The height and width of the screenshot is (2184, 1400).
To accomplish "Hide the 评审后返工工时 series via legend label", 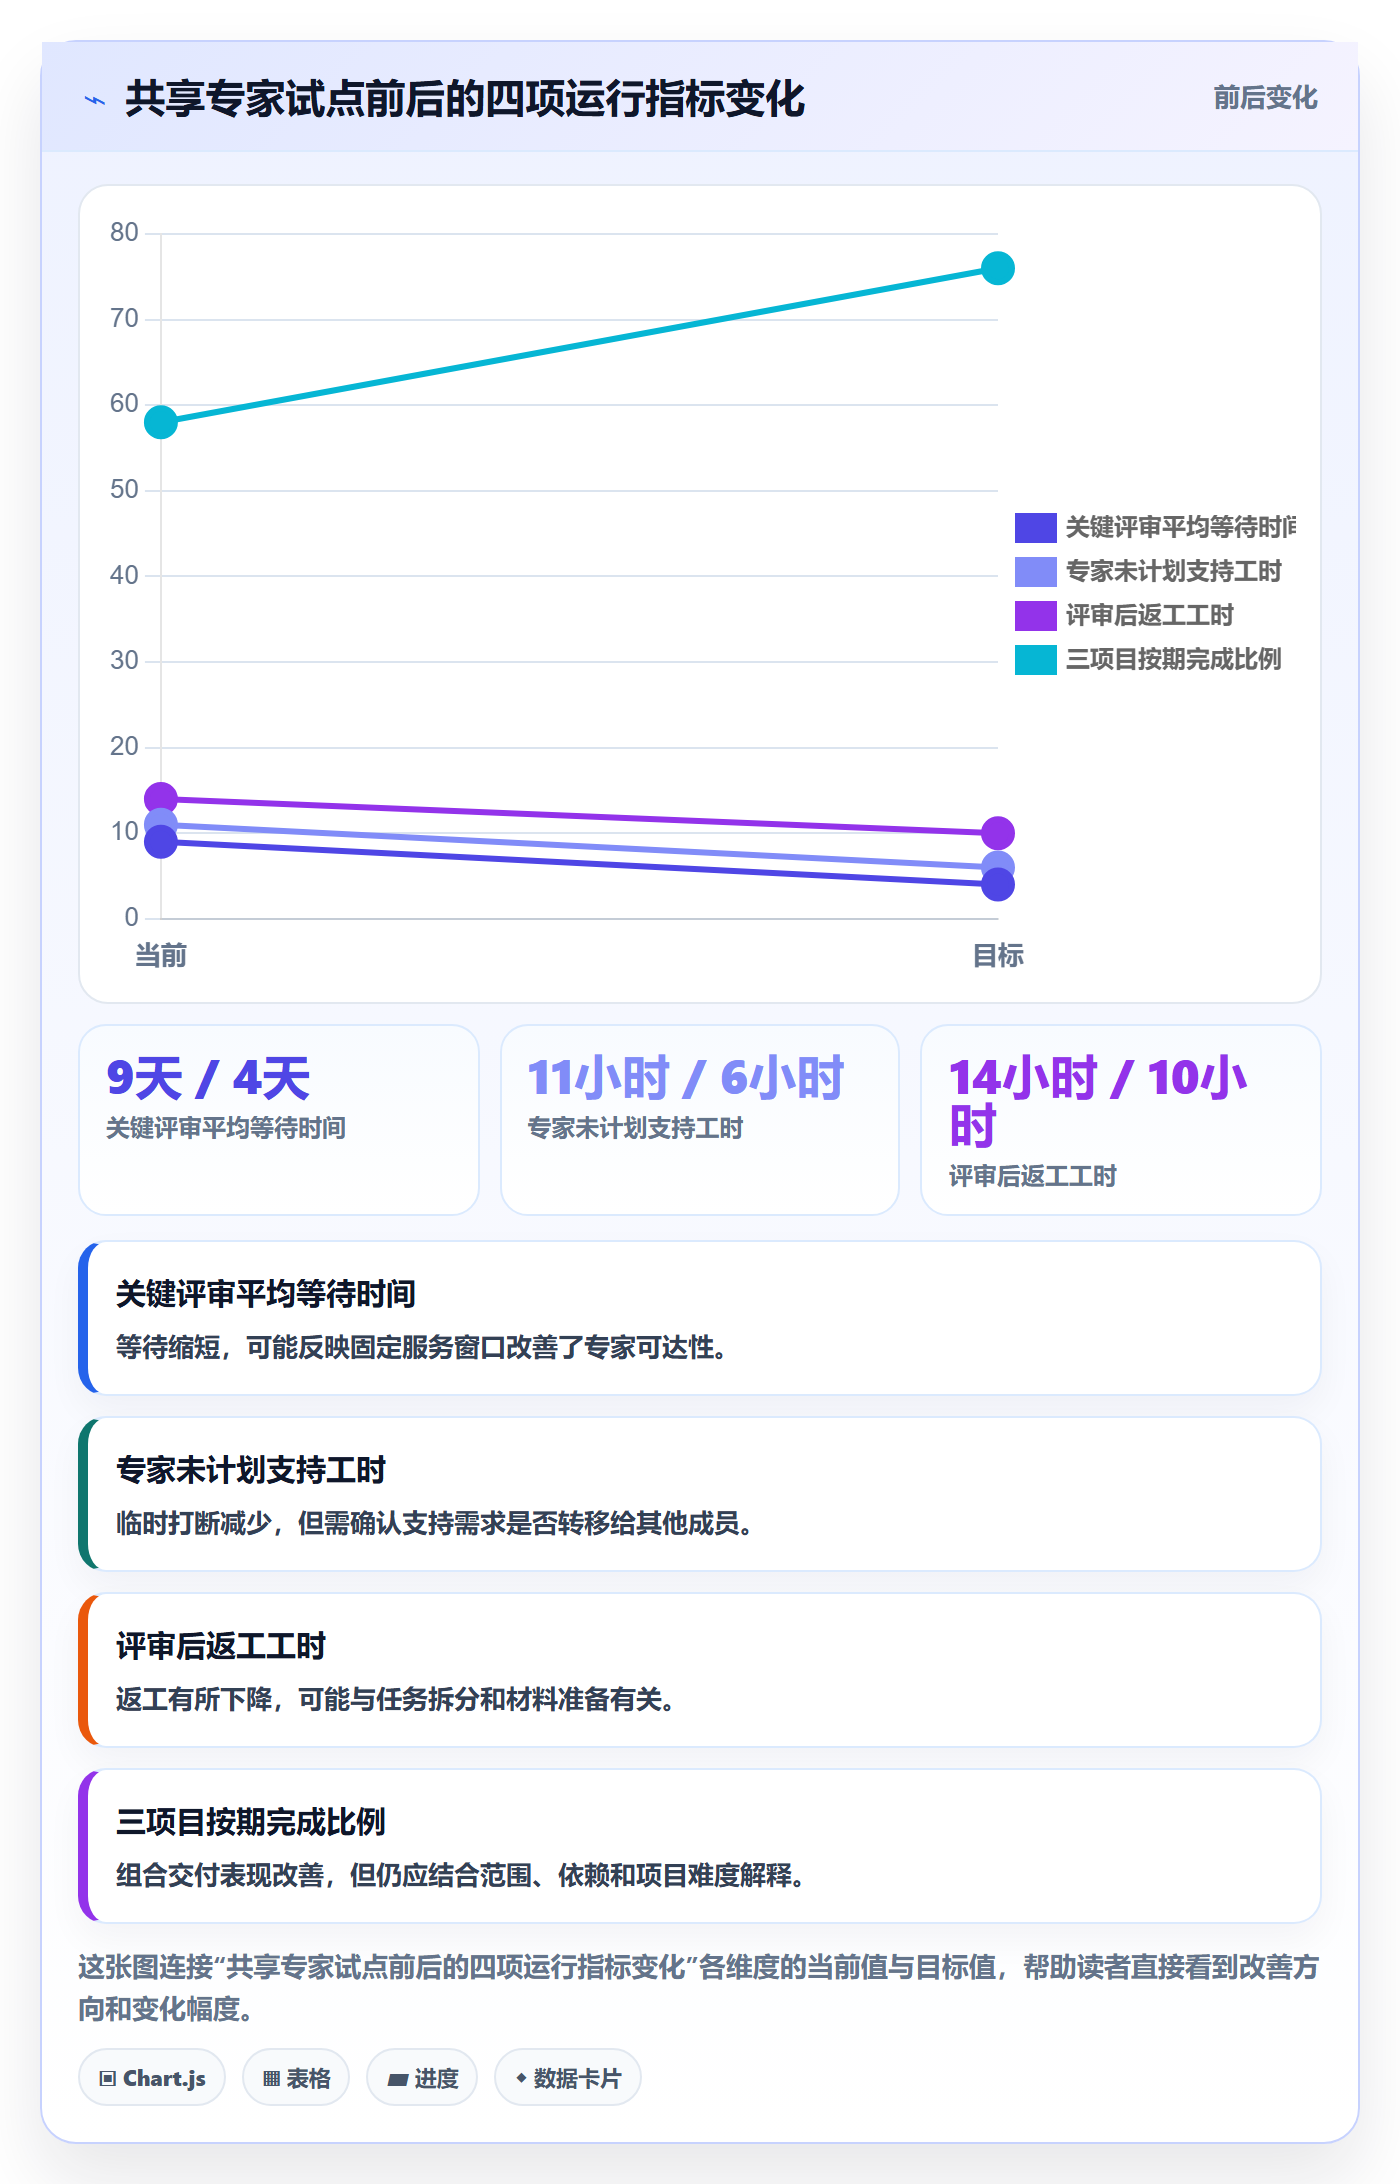I will (1149, 615).
